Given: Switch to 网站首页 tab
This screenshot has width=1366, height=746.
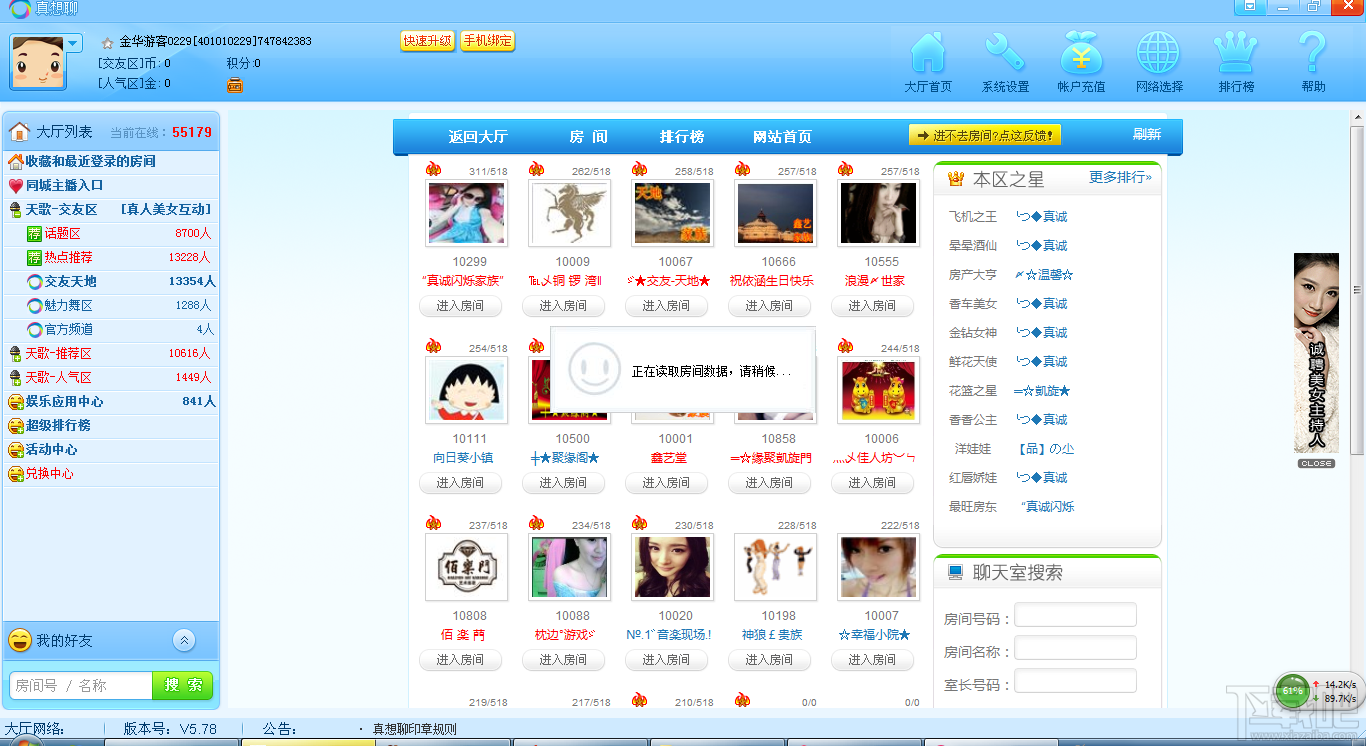Looking at the screenshot, I should point(782,137).
